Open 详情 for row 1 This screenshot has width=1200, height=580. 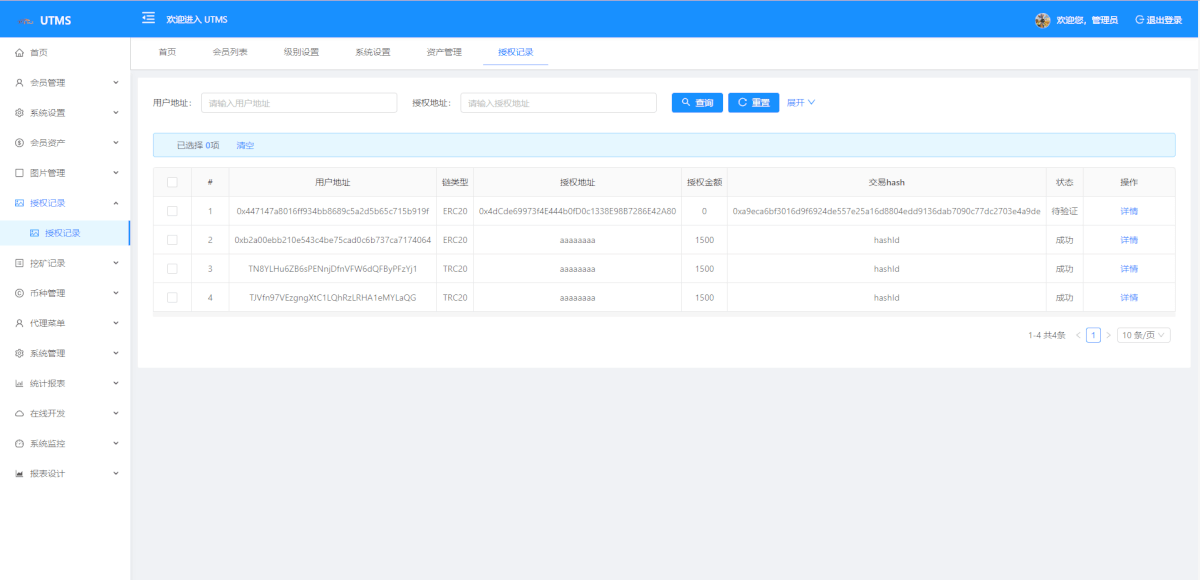tap(1129, 211)
